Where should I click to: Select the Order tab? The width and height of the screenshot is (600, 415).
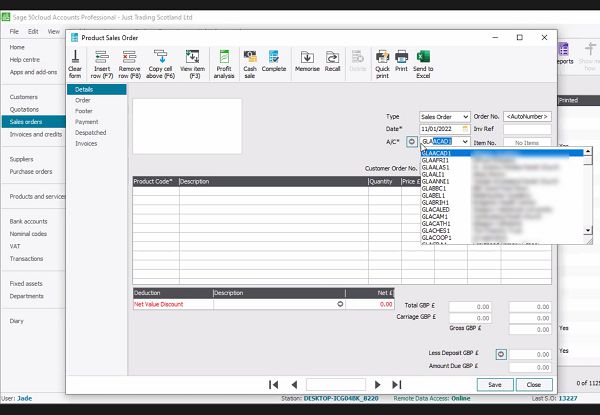tap(83, 100)
